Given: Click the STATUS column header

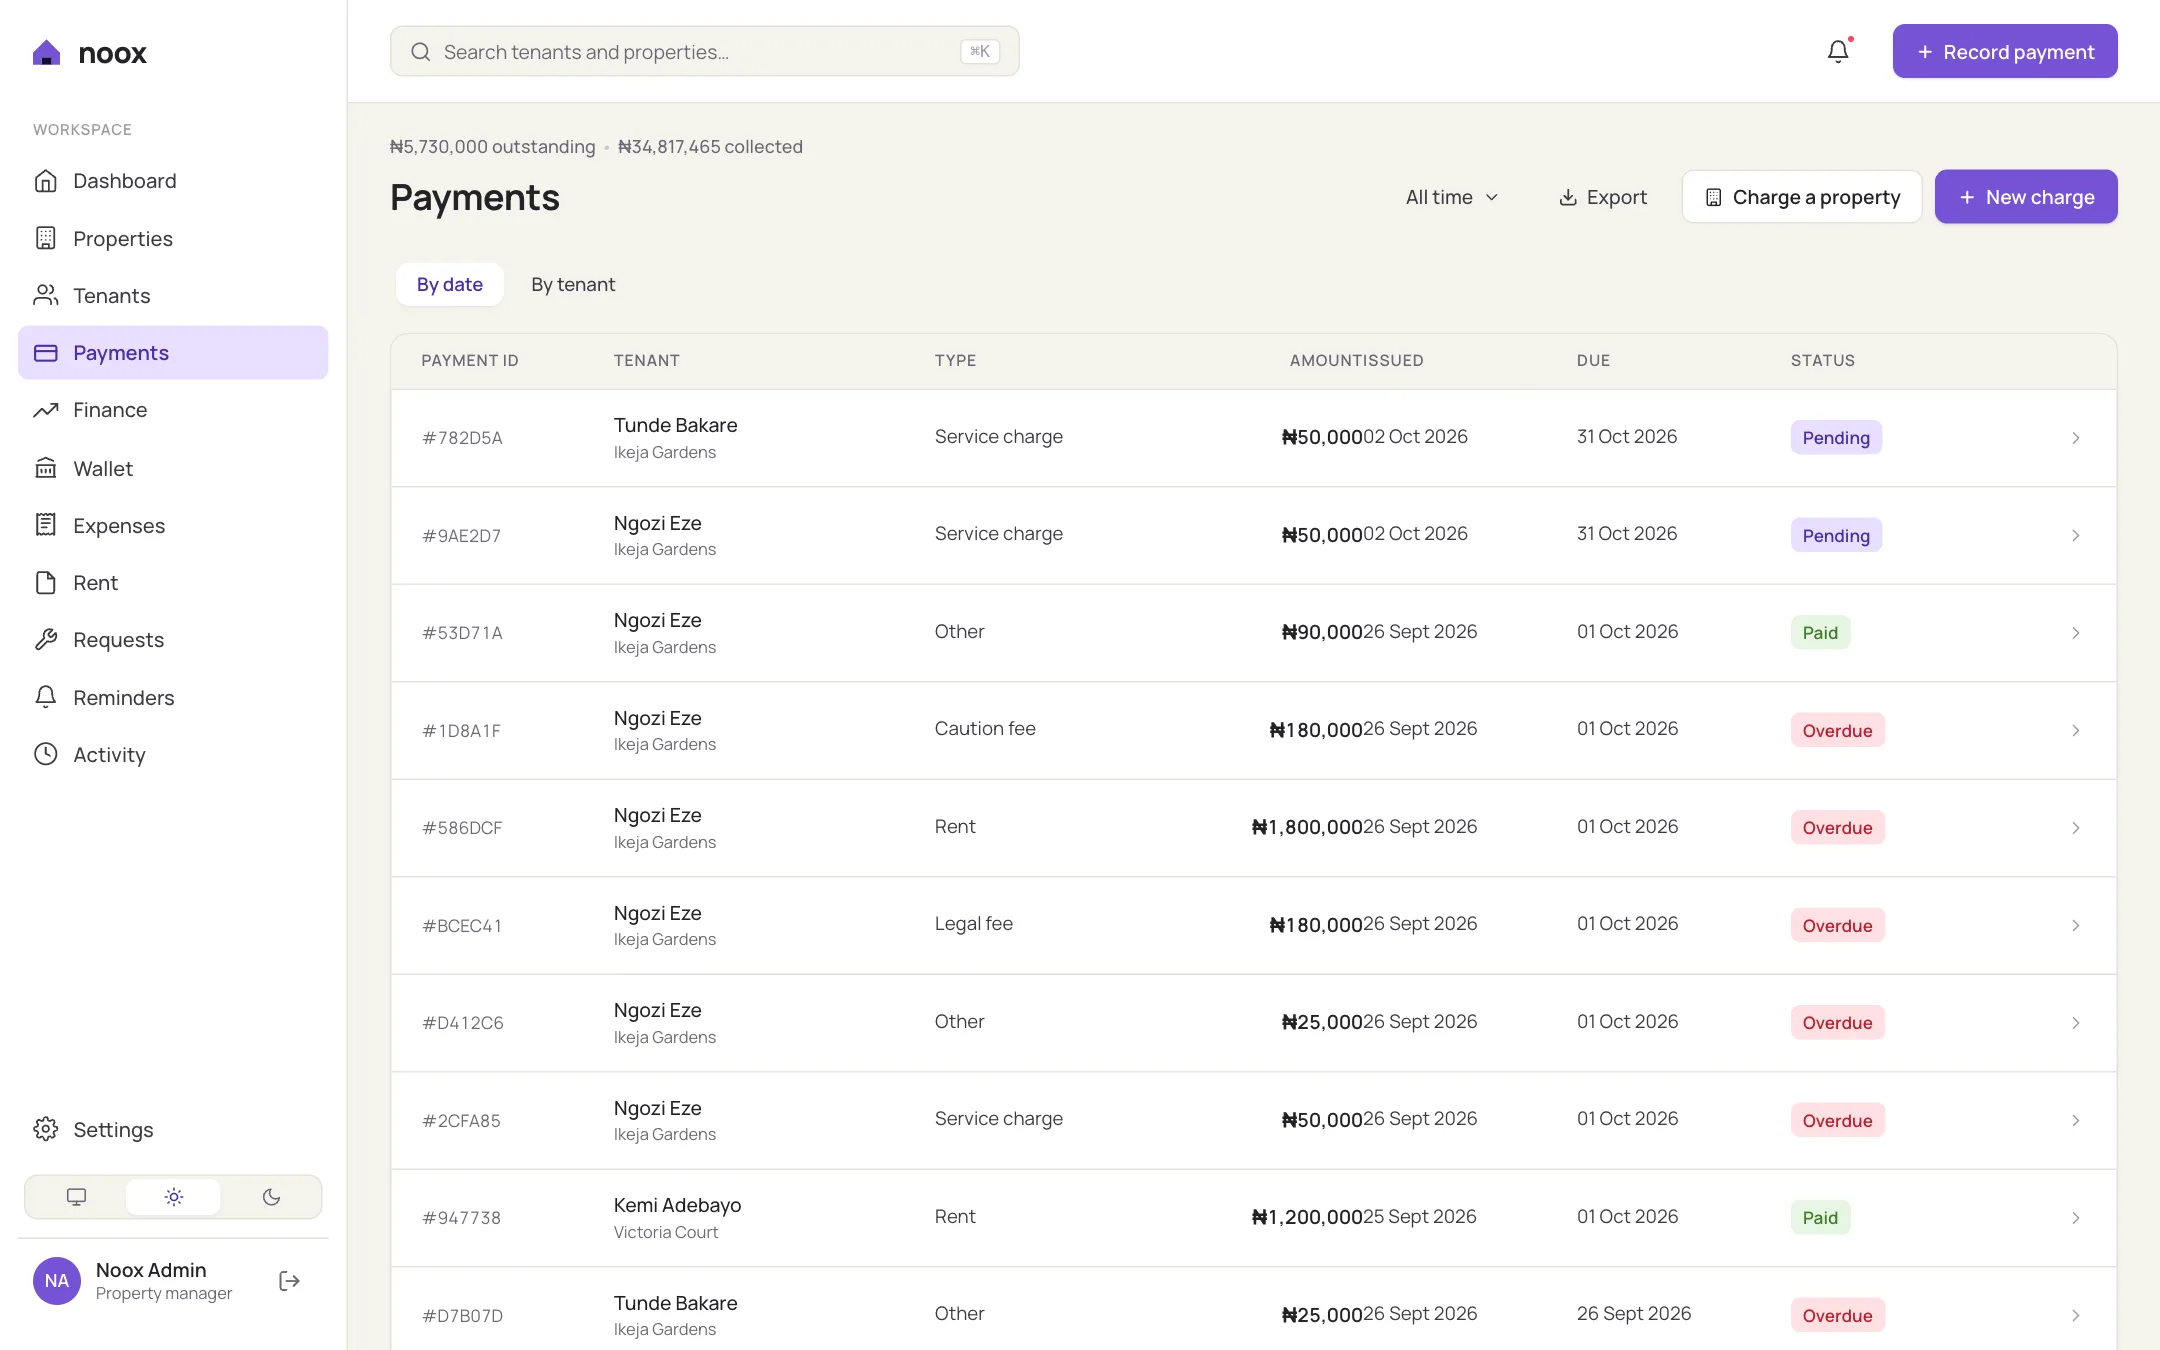Looking at the screenshot, I should (1823, 360).
